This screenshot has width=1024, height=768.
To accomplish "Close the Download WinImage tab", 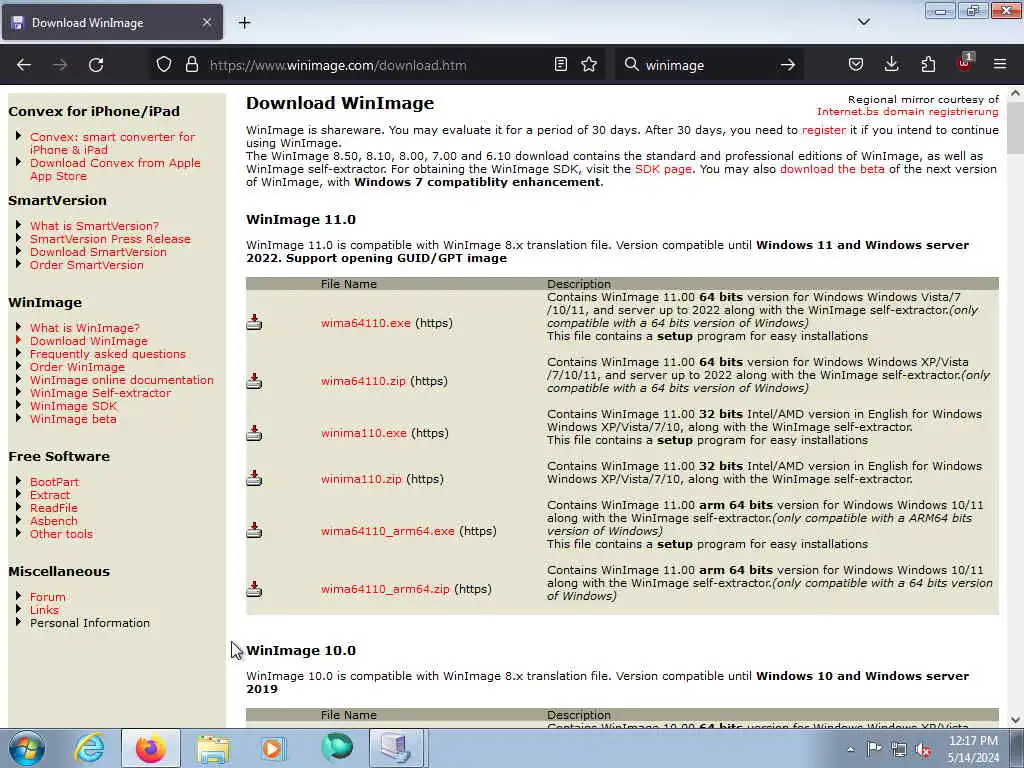I will tap(206, 23).
